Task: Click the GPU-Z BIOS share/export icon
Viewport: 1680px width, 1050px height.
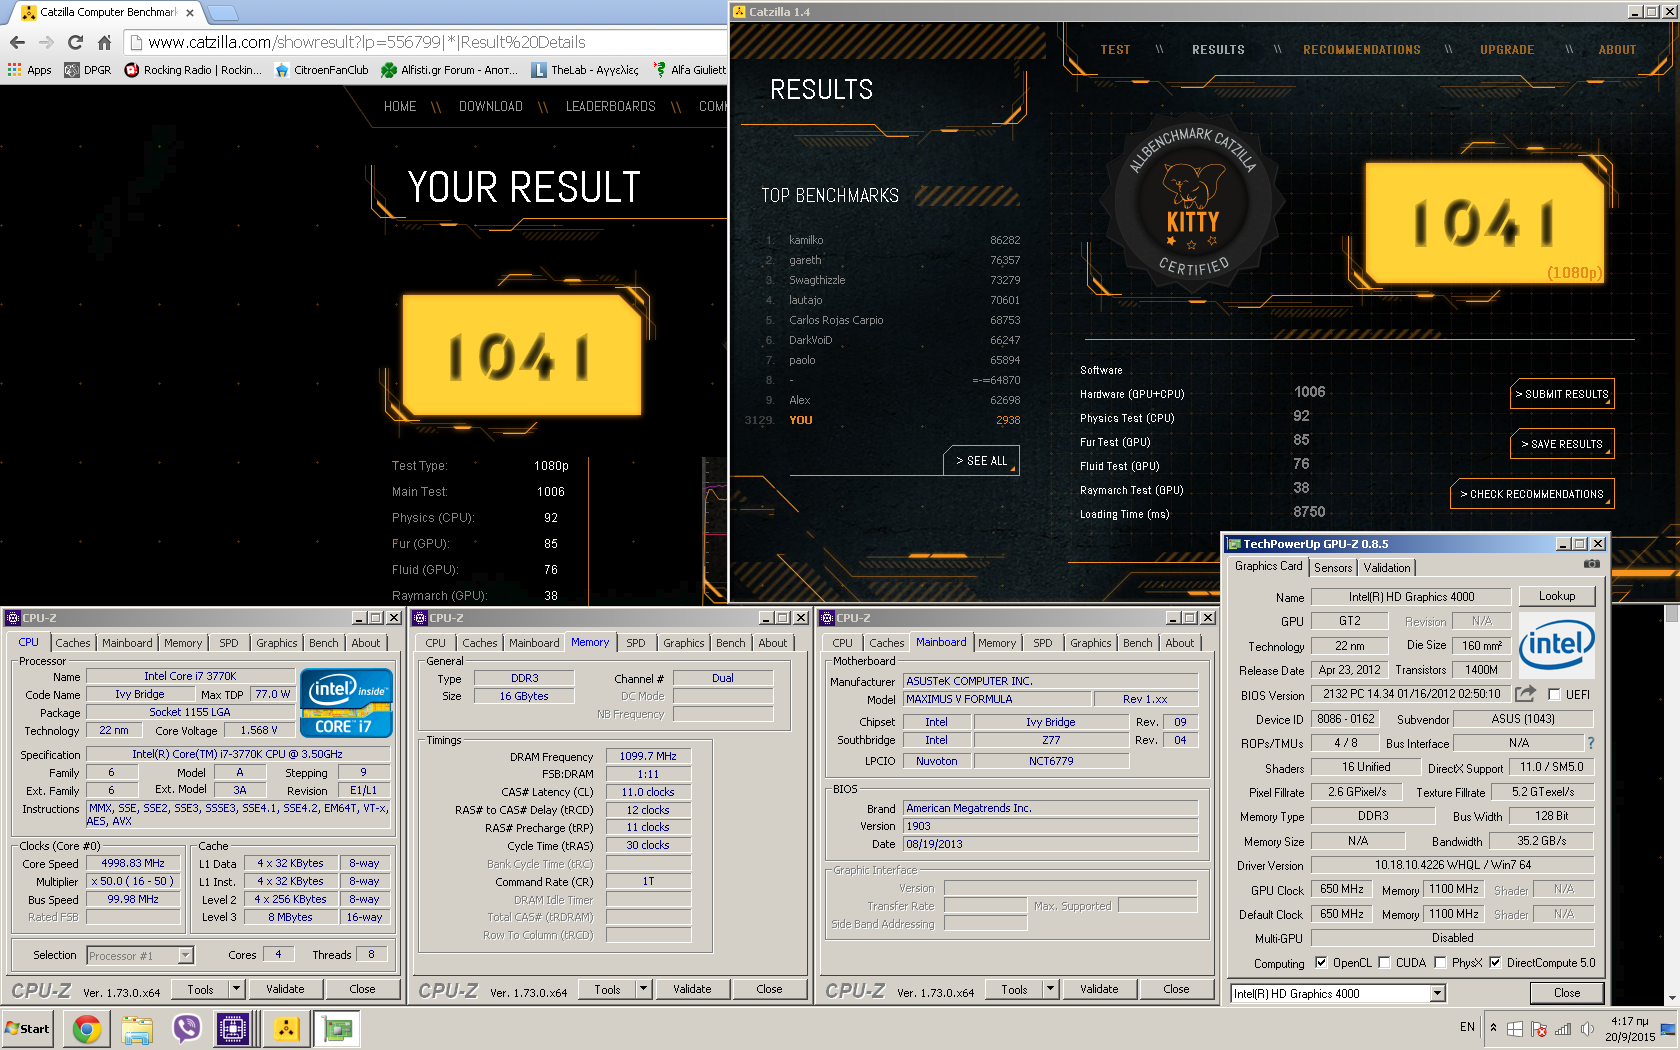Action: pyautogui.click(x=1525, y=693)
